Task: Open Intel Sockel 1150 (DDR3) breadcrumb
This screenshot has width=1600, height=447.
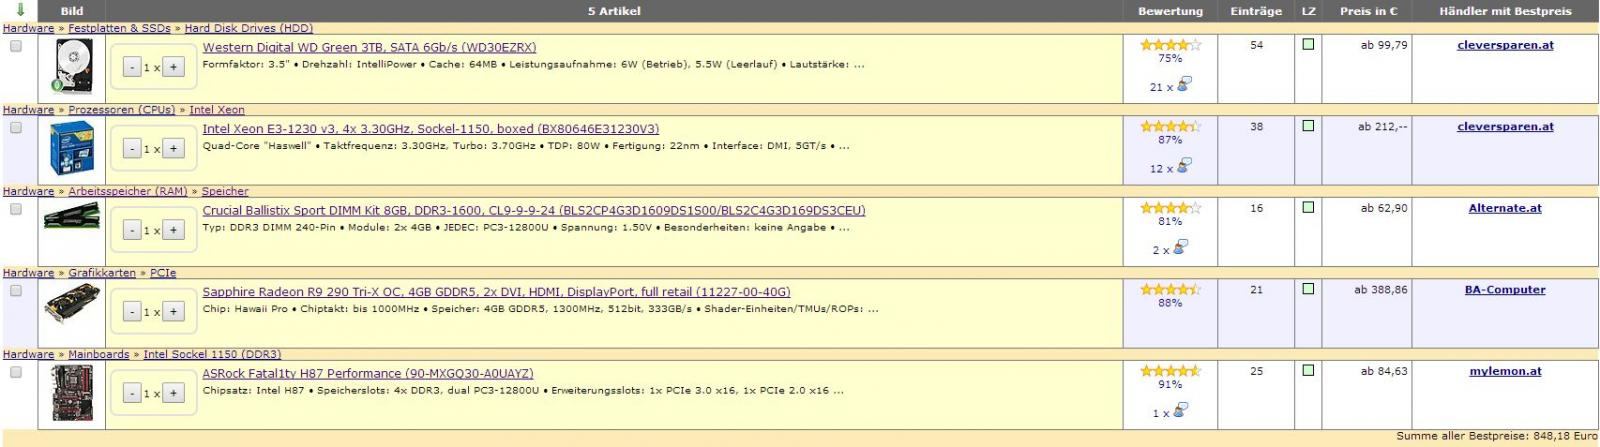Action: tap(212, 354)
